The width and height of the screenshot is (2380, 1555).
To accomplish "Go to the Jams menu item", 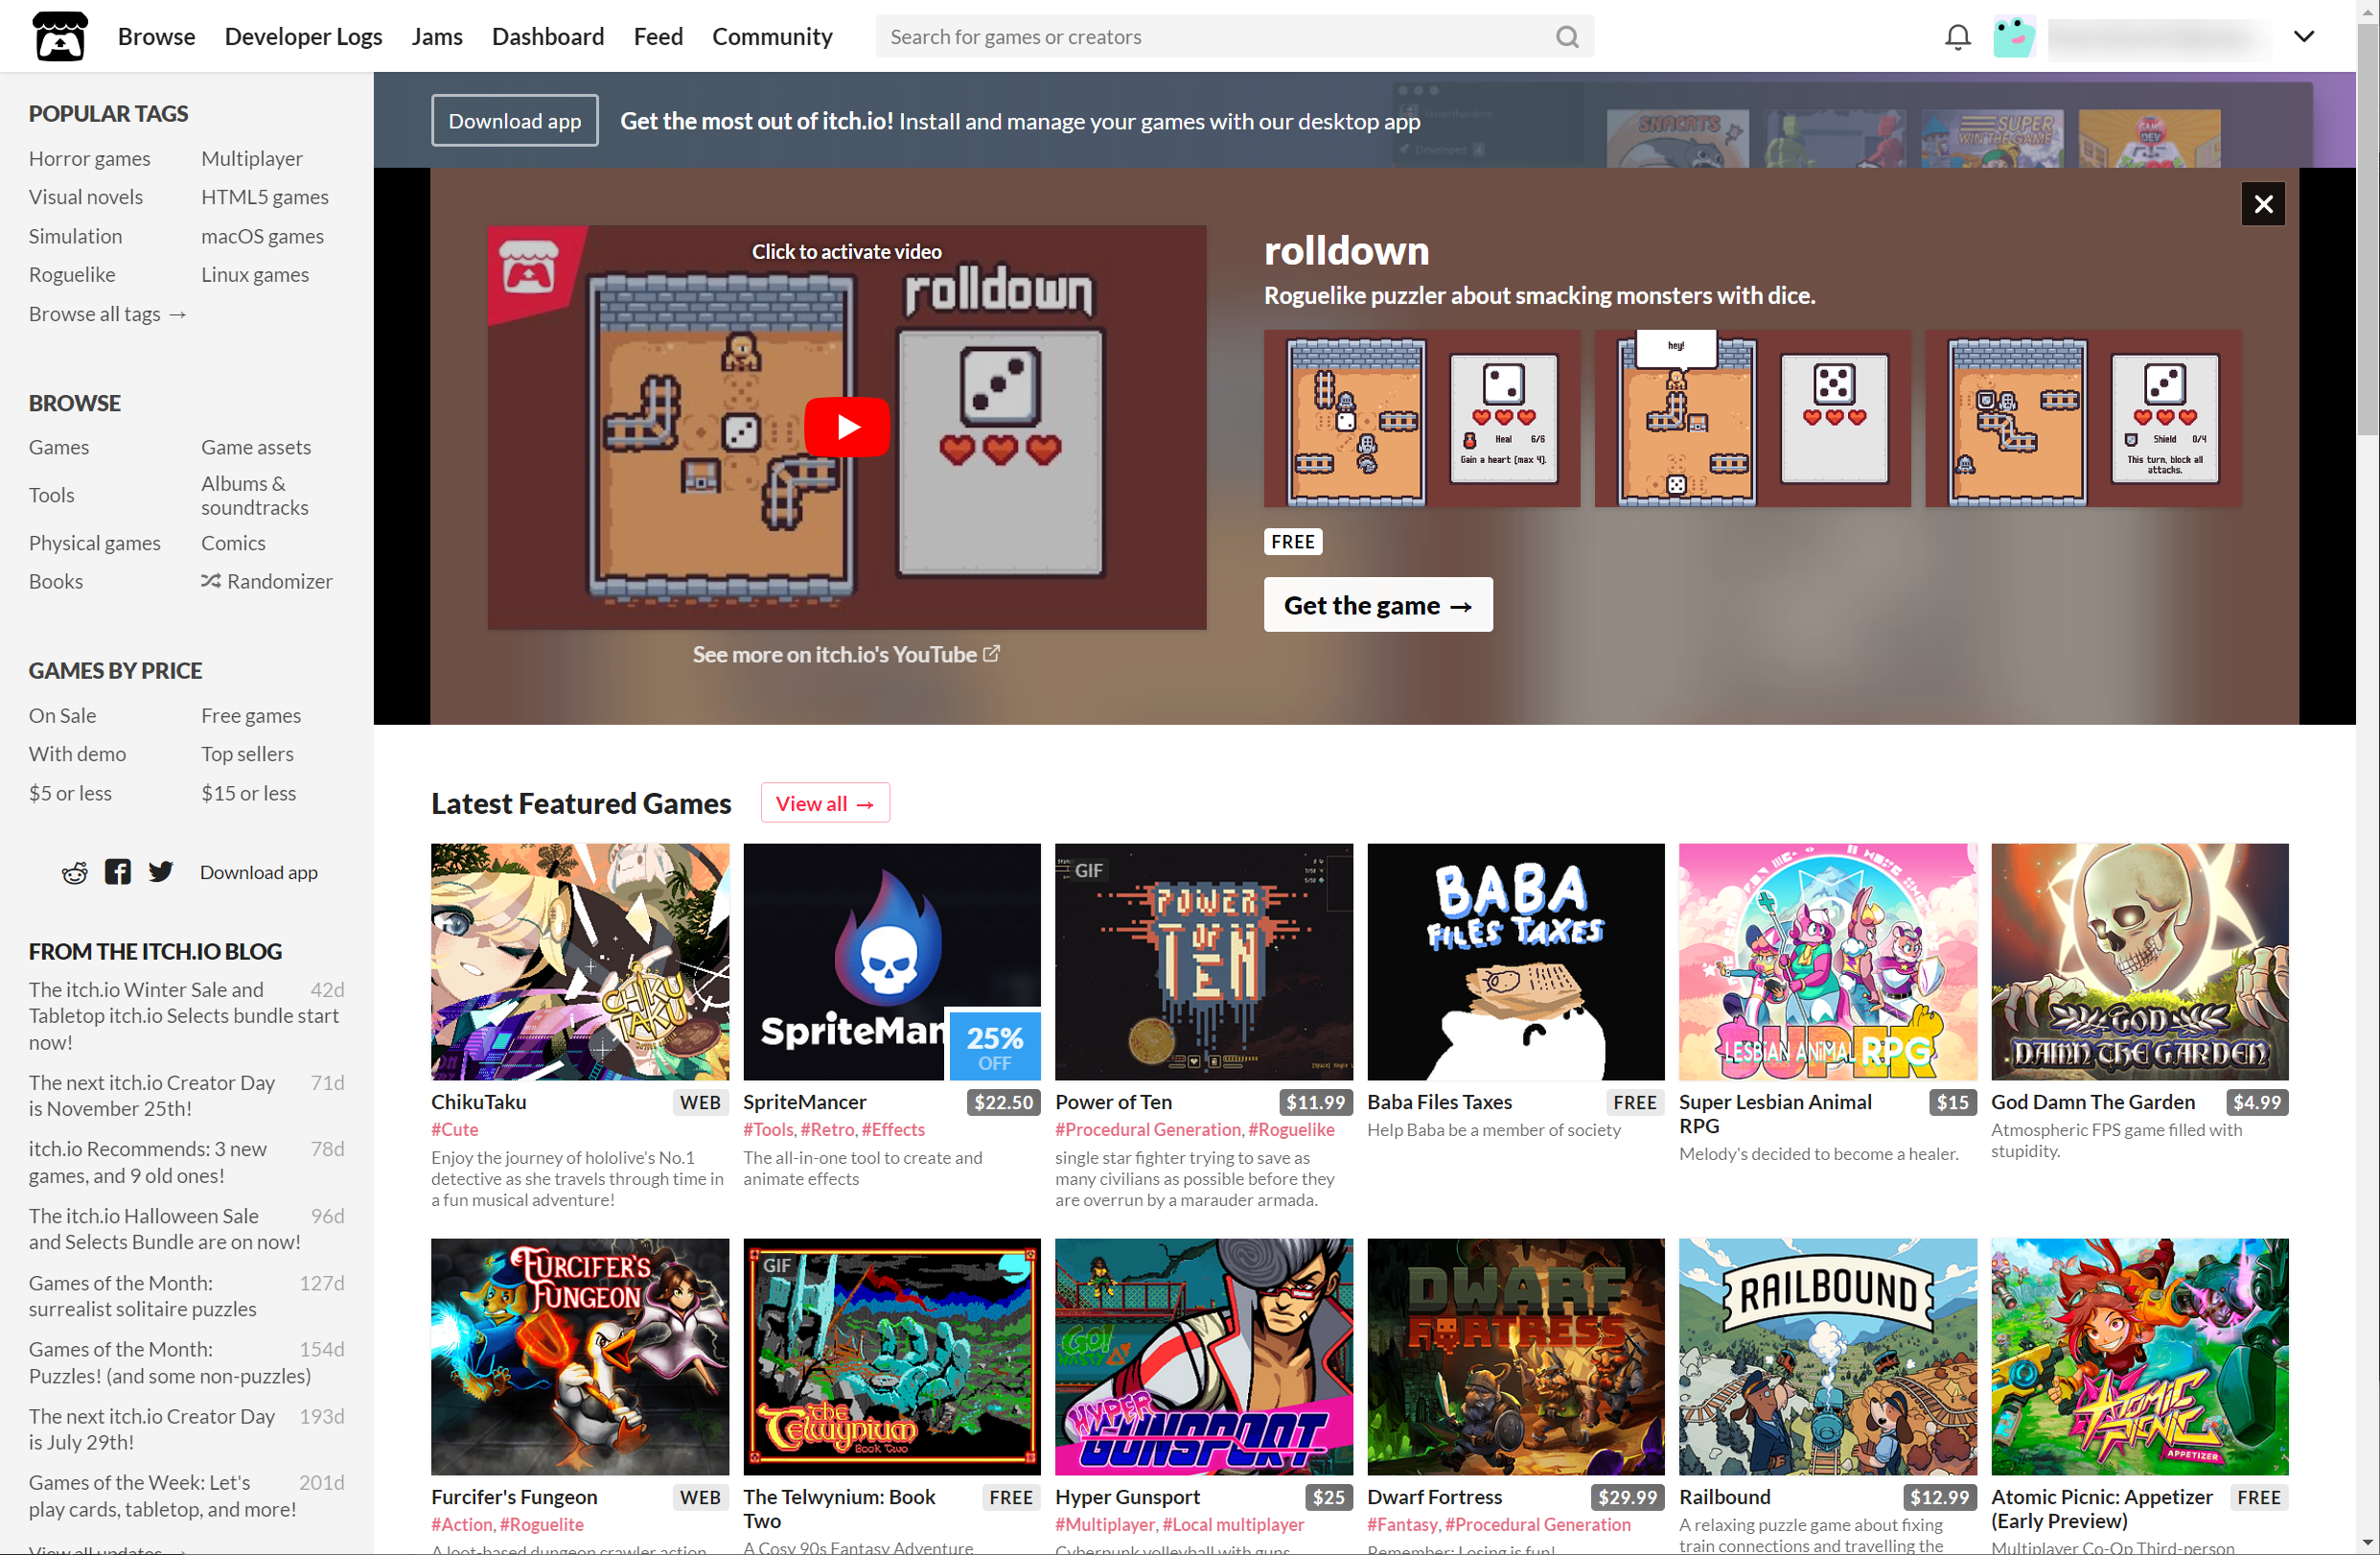I will (437, 37).
